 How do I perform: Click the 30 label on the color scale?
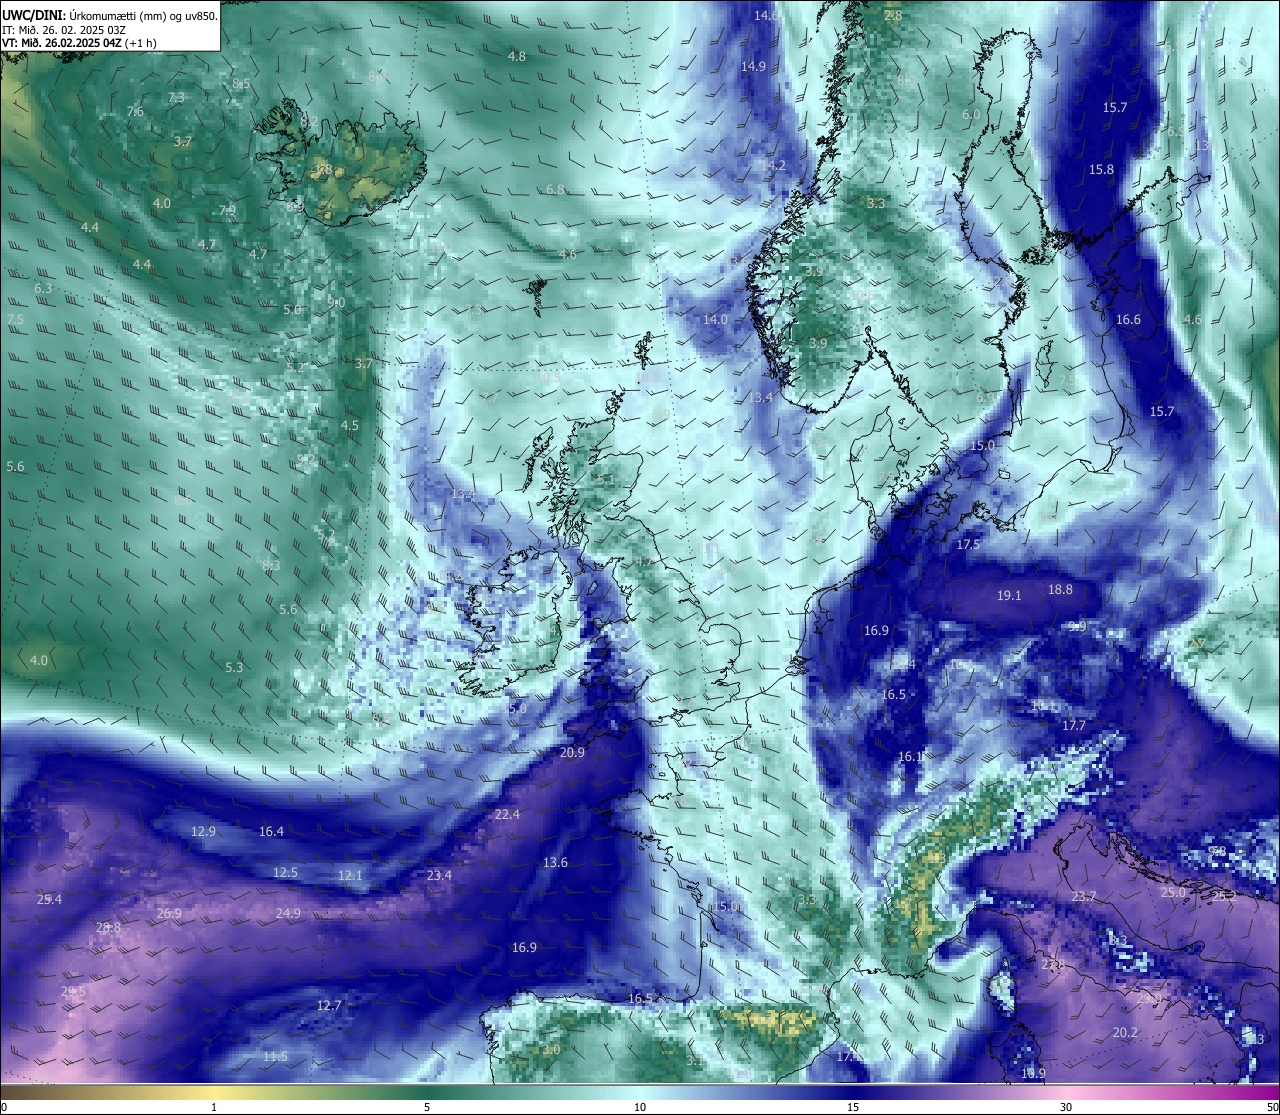1066,1107
